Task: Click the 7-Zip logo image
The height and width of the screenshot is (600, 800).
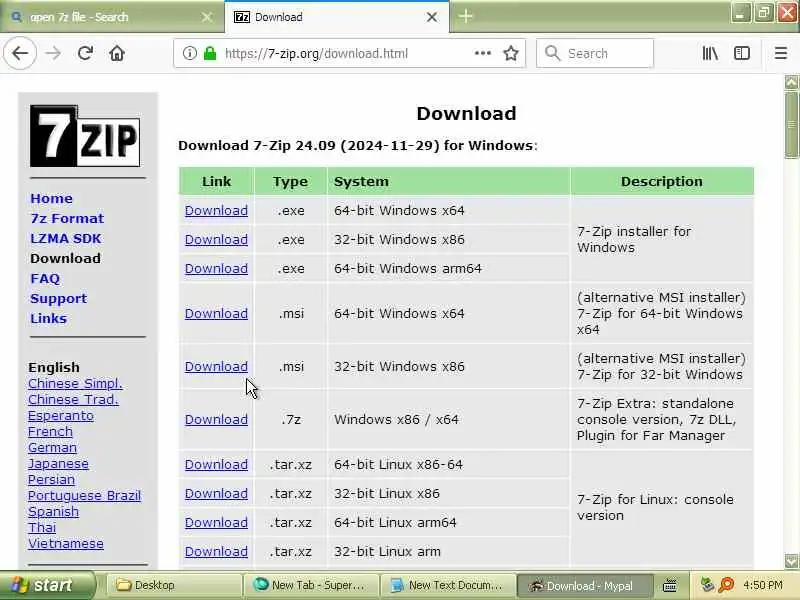Action: (x=85, y=136)
